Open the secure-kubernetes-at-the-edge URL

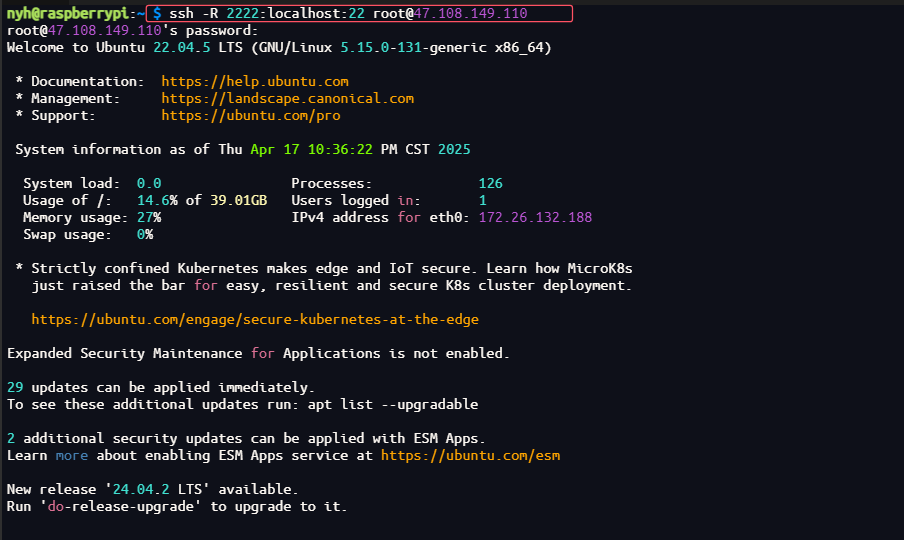coord(255,319)
